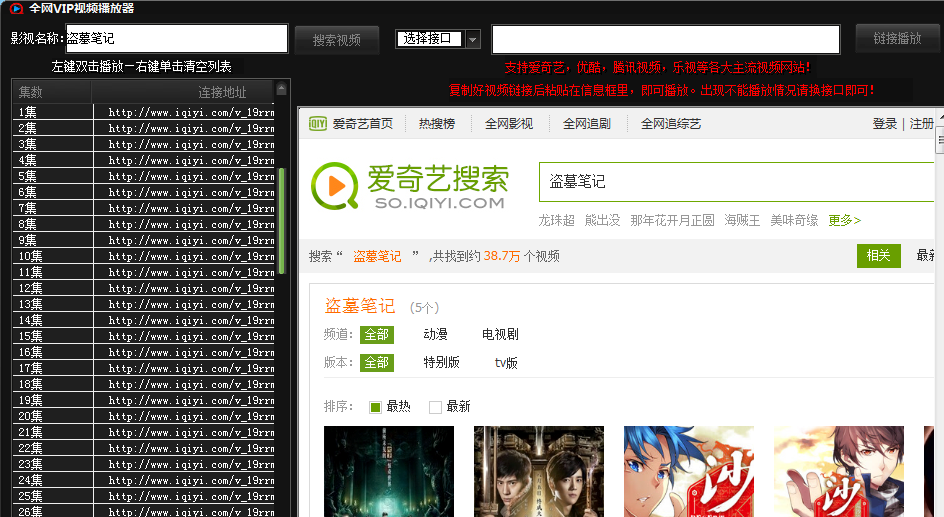Open the blue-haired anime poster thumbnail

click(x=689, y=471)
